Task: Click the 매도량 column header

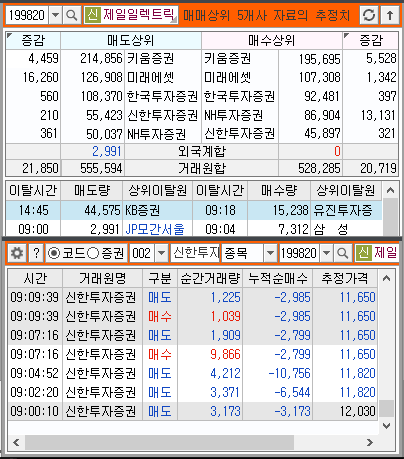Action: (x=92, y=191)
